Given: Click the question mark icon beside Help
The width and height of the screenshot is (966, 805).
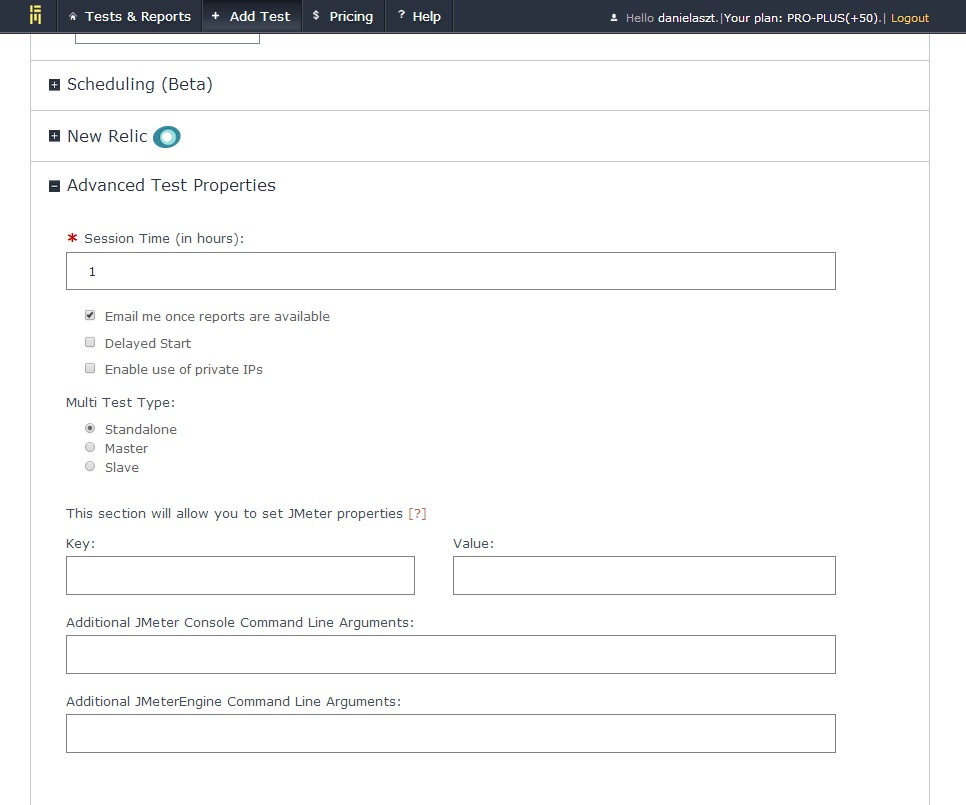Looking at the screenshot, I should [x=401, y=15].
